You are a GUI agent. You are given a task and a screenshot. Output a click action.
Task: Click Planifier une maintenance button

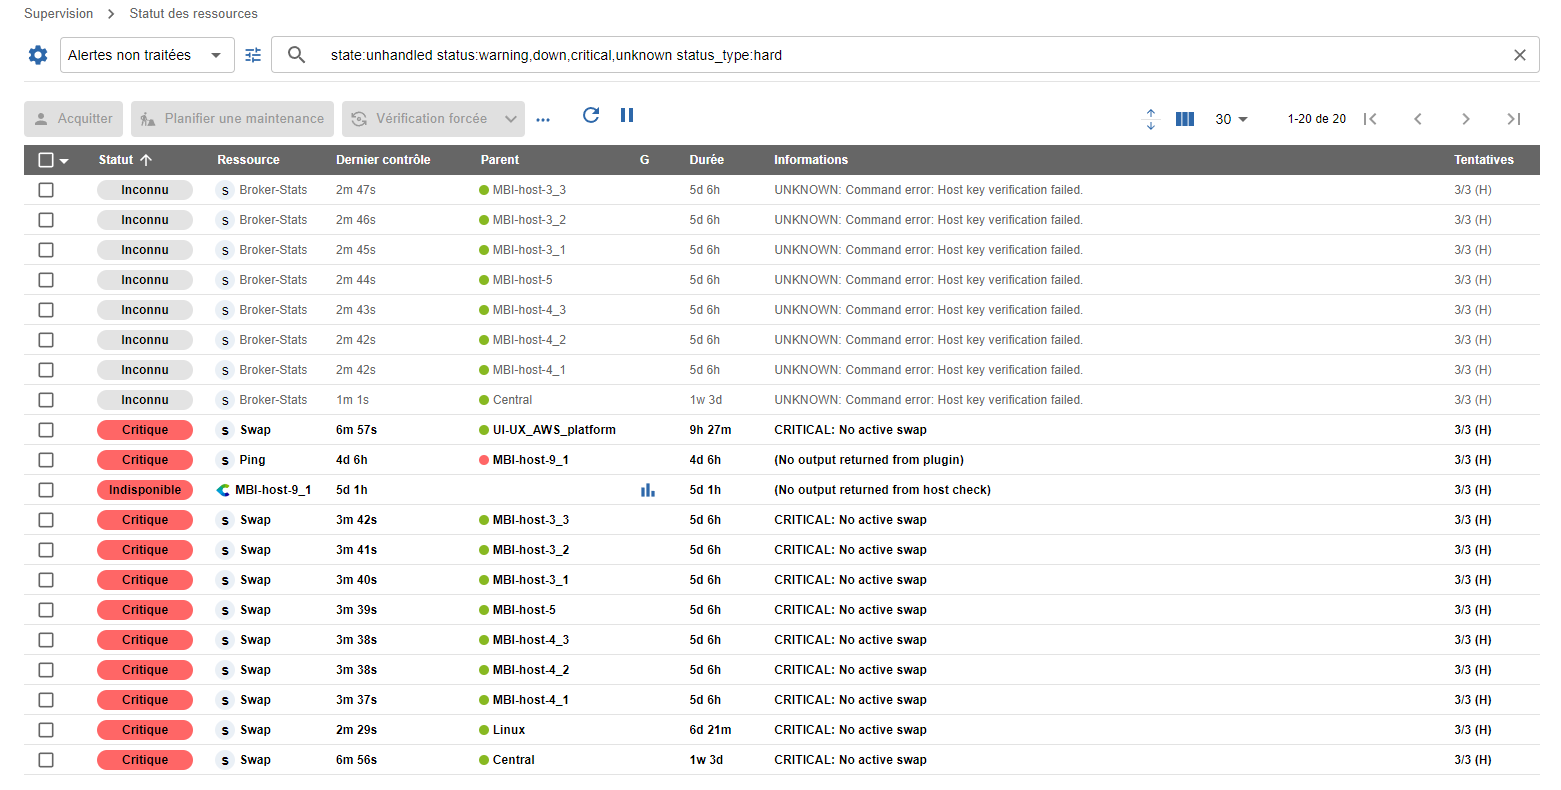coord(232,119)
